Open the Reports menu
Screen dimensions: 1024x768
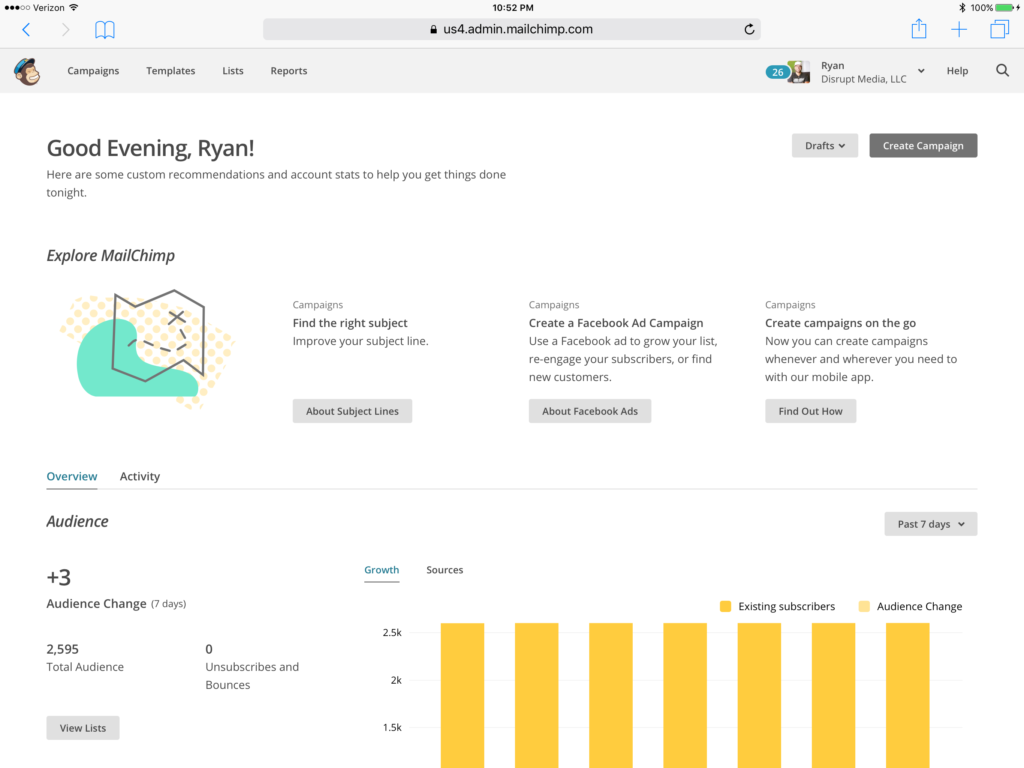pos(289,71)
